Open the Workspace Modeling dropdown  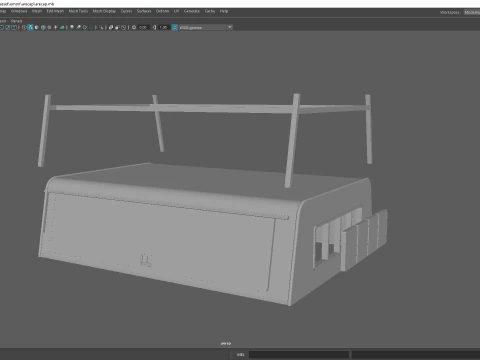pyautogui.click(x=472, y=12)
